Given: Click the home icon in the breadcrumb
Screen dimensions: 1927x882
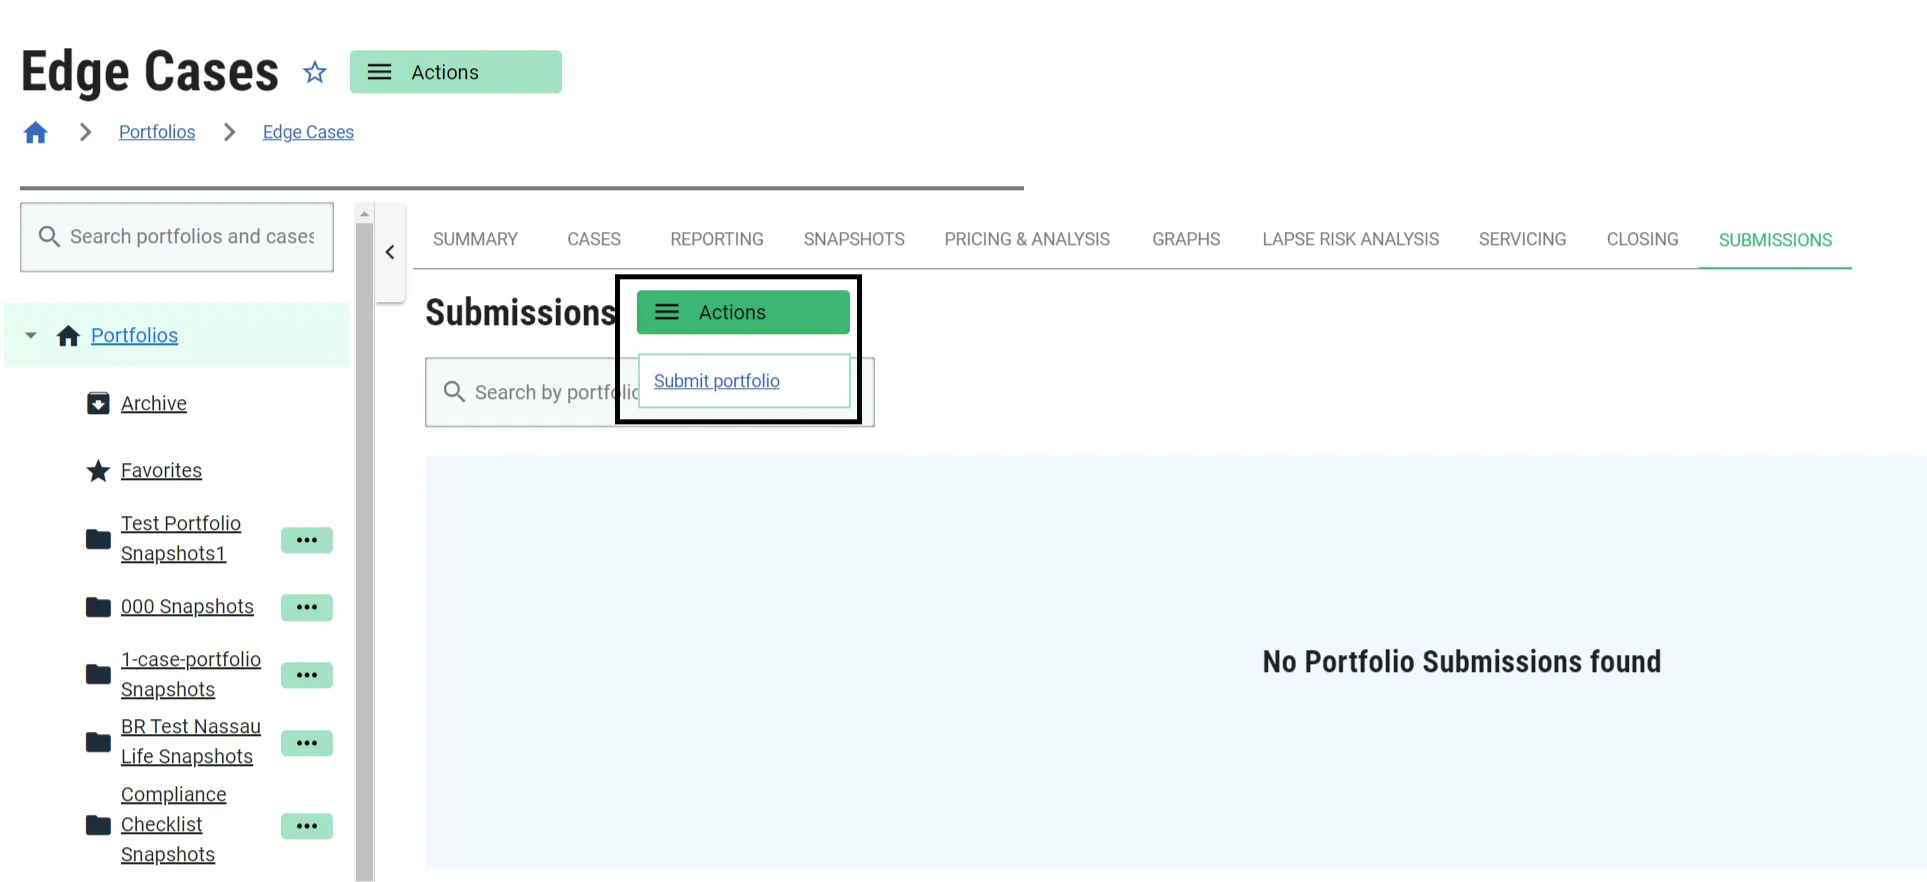Looking at the screenshot, I should tap(36, 132).
